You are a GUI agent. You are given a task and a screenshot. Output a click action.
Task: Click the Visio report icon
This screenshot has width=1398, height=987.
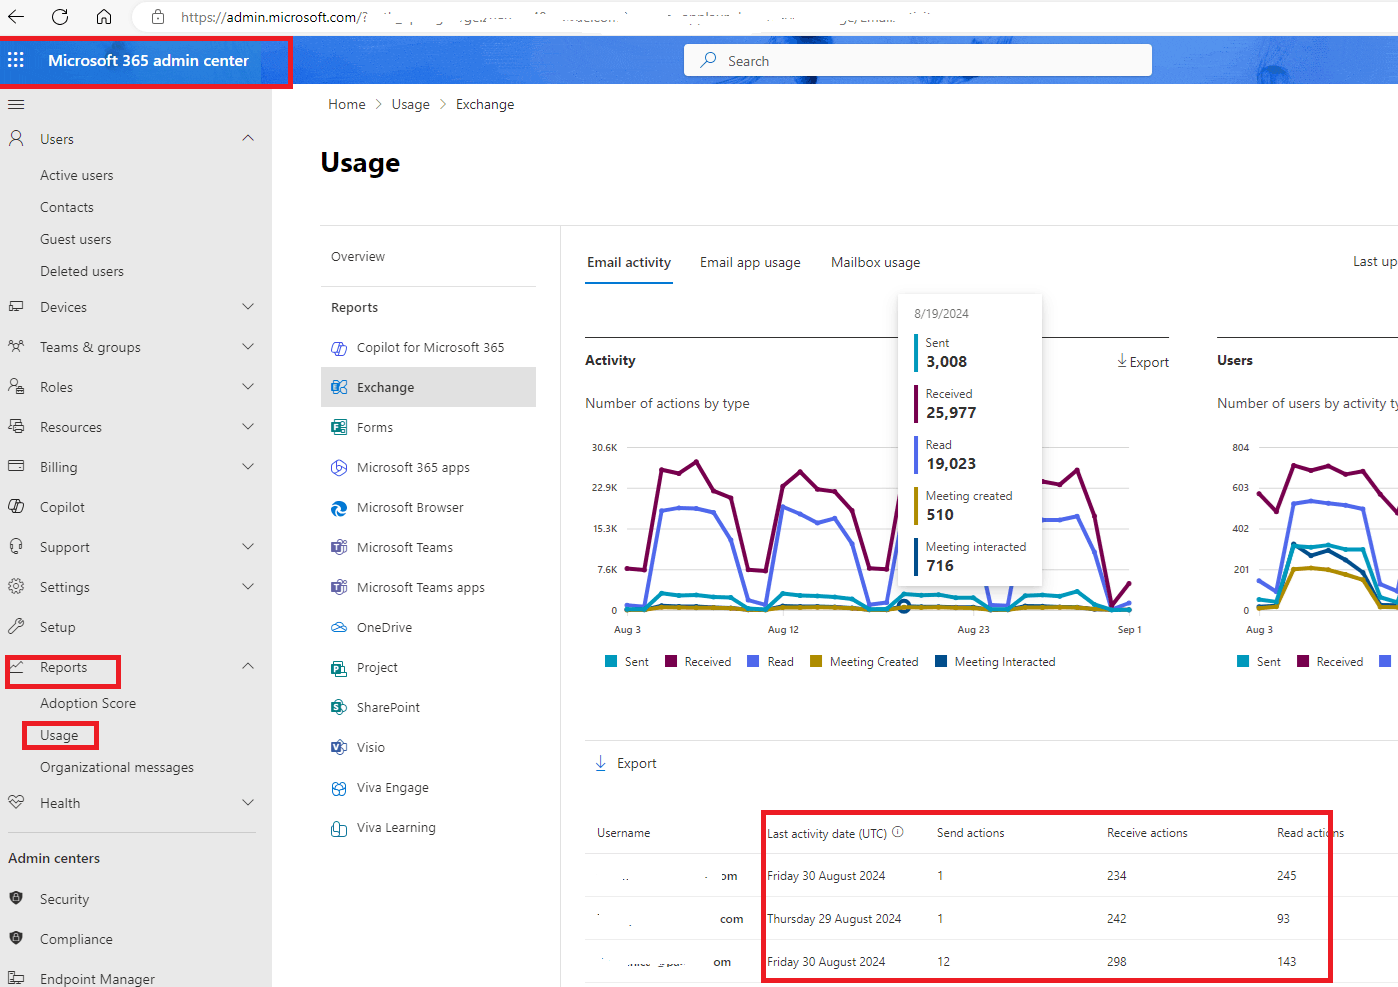(x=339, y=748)
